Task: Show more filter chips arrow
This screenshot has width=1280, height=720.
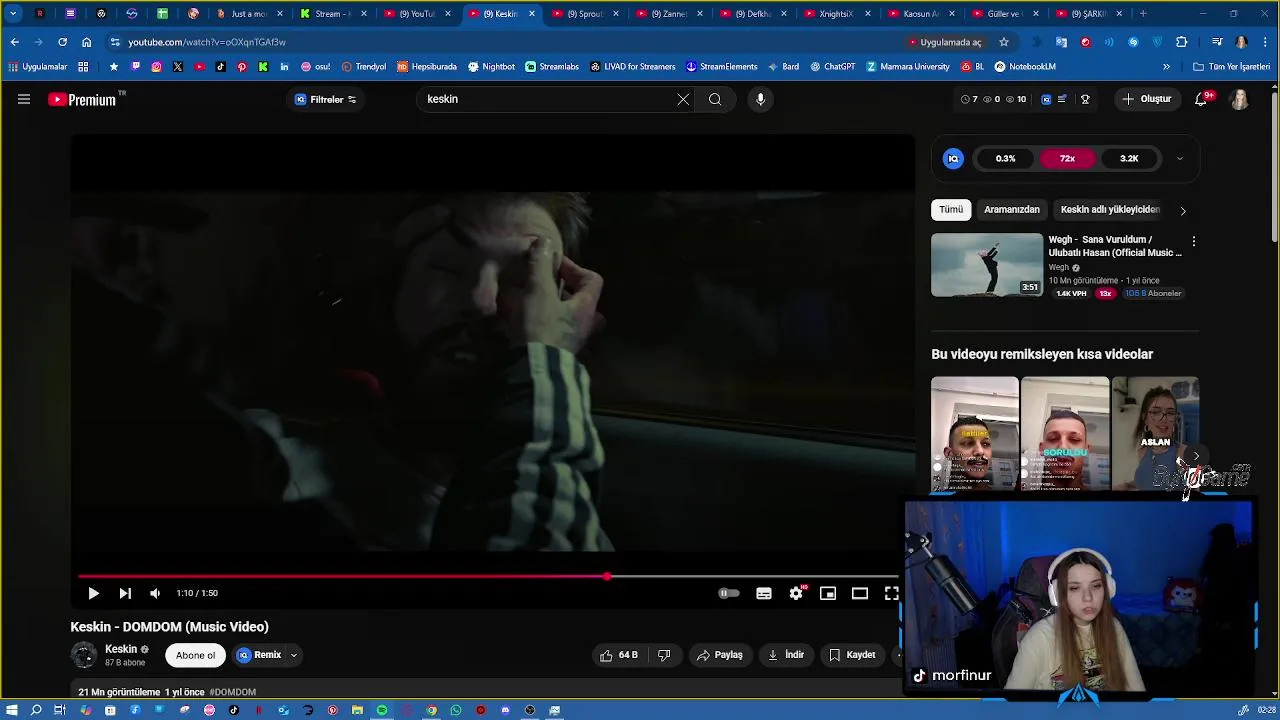Action: (x=1183, y=210)
